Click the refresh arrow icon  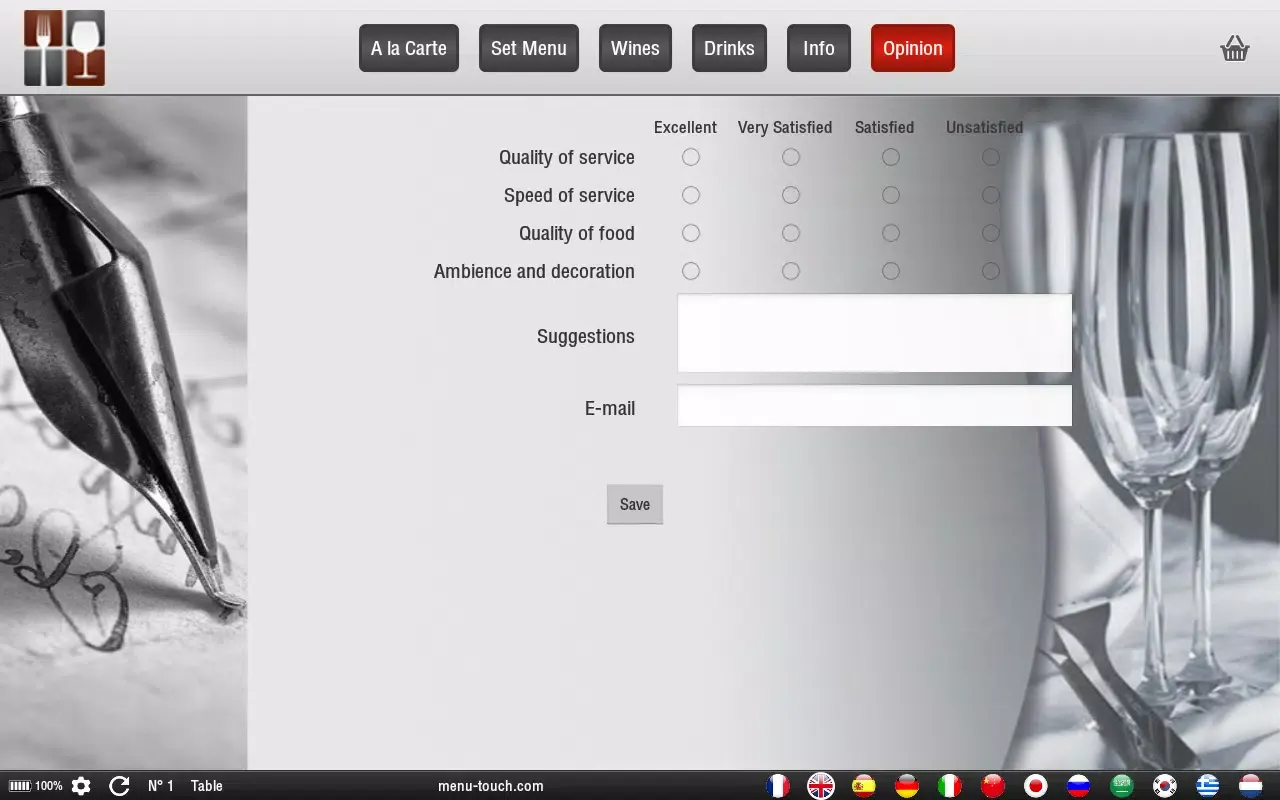tap(119, 786)
